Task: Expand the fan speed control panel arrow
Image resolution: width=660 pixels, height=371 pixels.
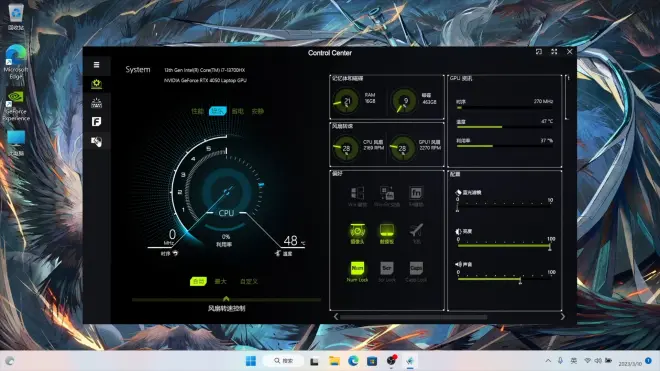Action: point(226,299)
